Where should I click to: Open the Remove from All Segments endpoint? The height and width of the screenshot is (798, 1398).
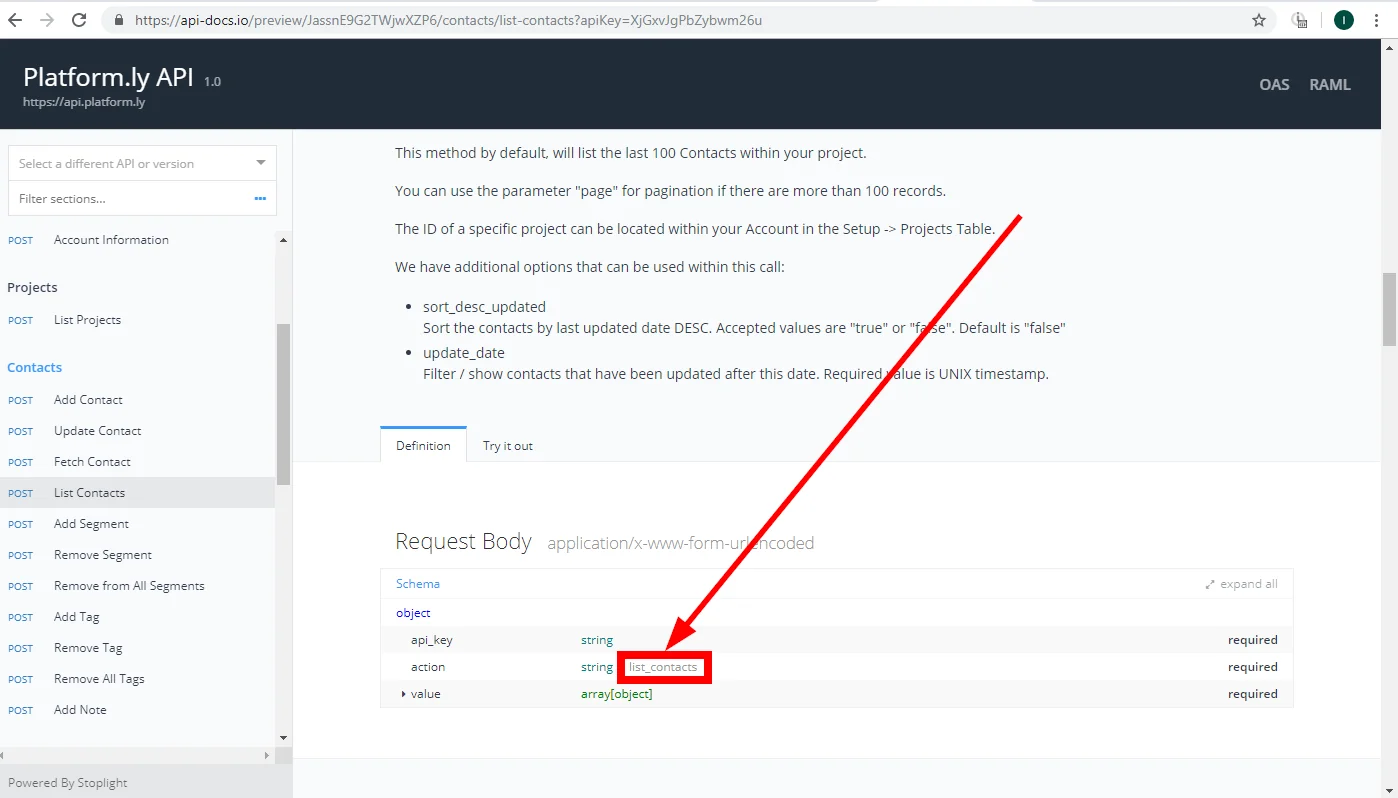tap(129, 586)
